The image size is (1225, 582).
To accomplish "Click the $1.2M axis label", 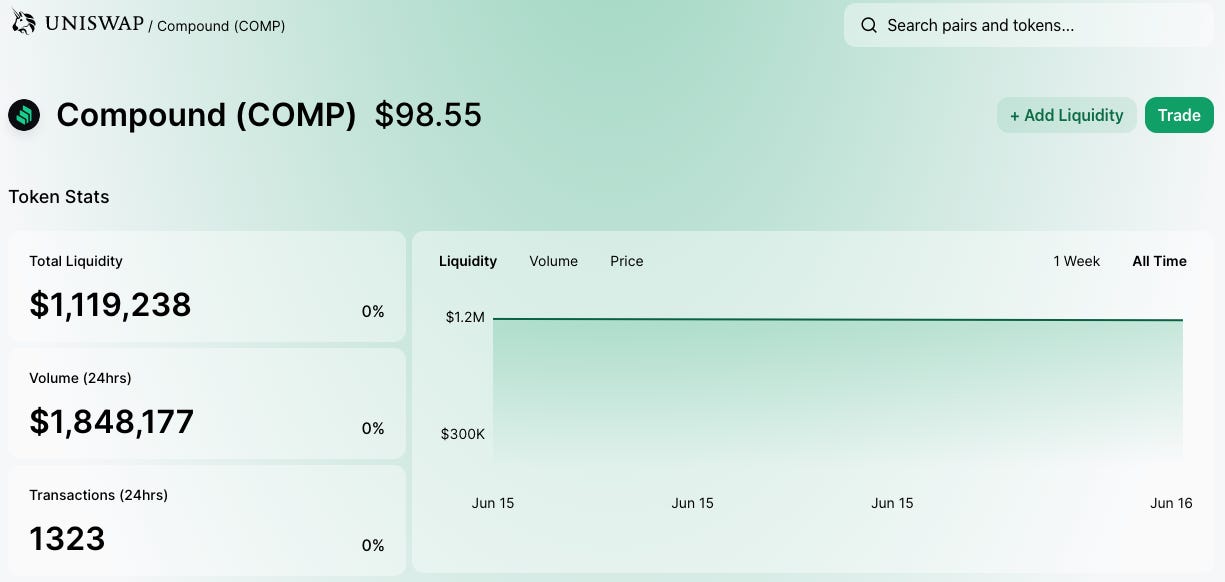I will tap(465, 317).
